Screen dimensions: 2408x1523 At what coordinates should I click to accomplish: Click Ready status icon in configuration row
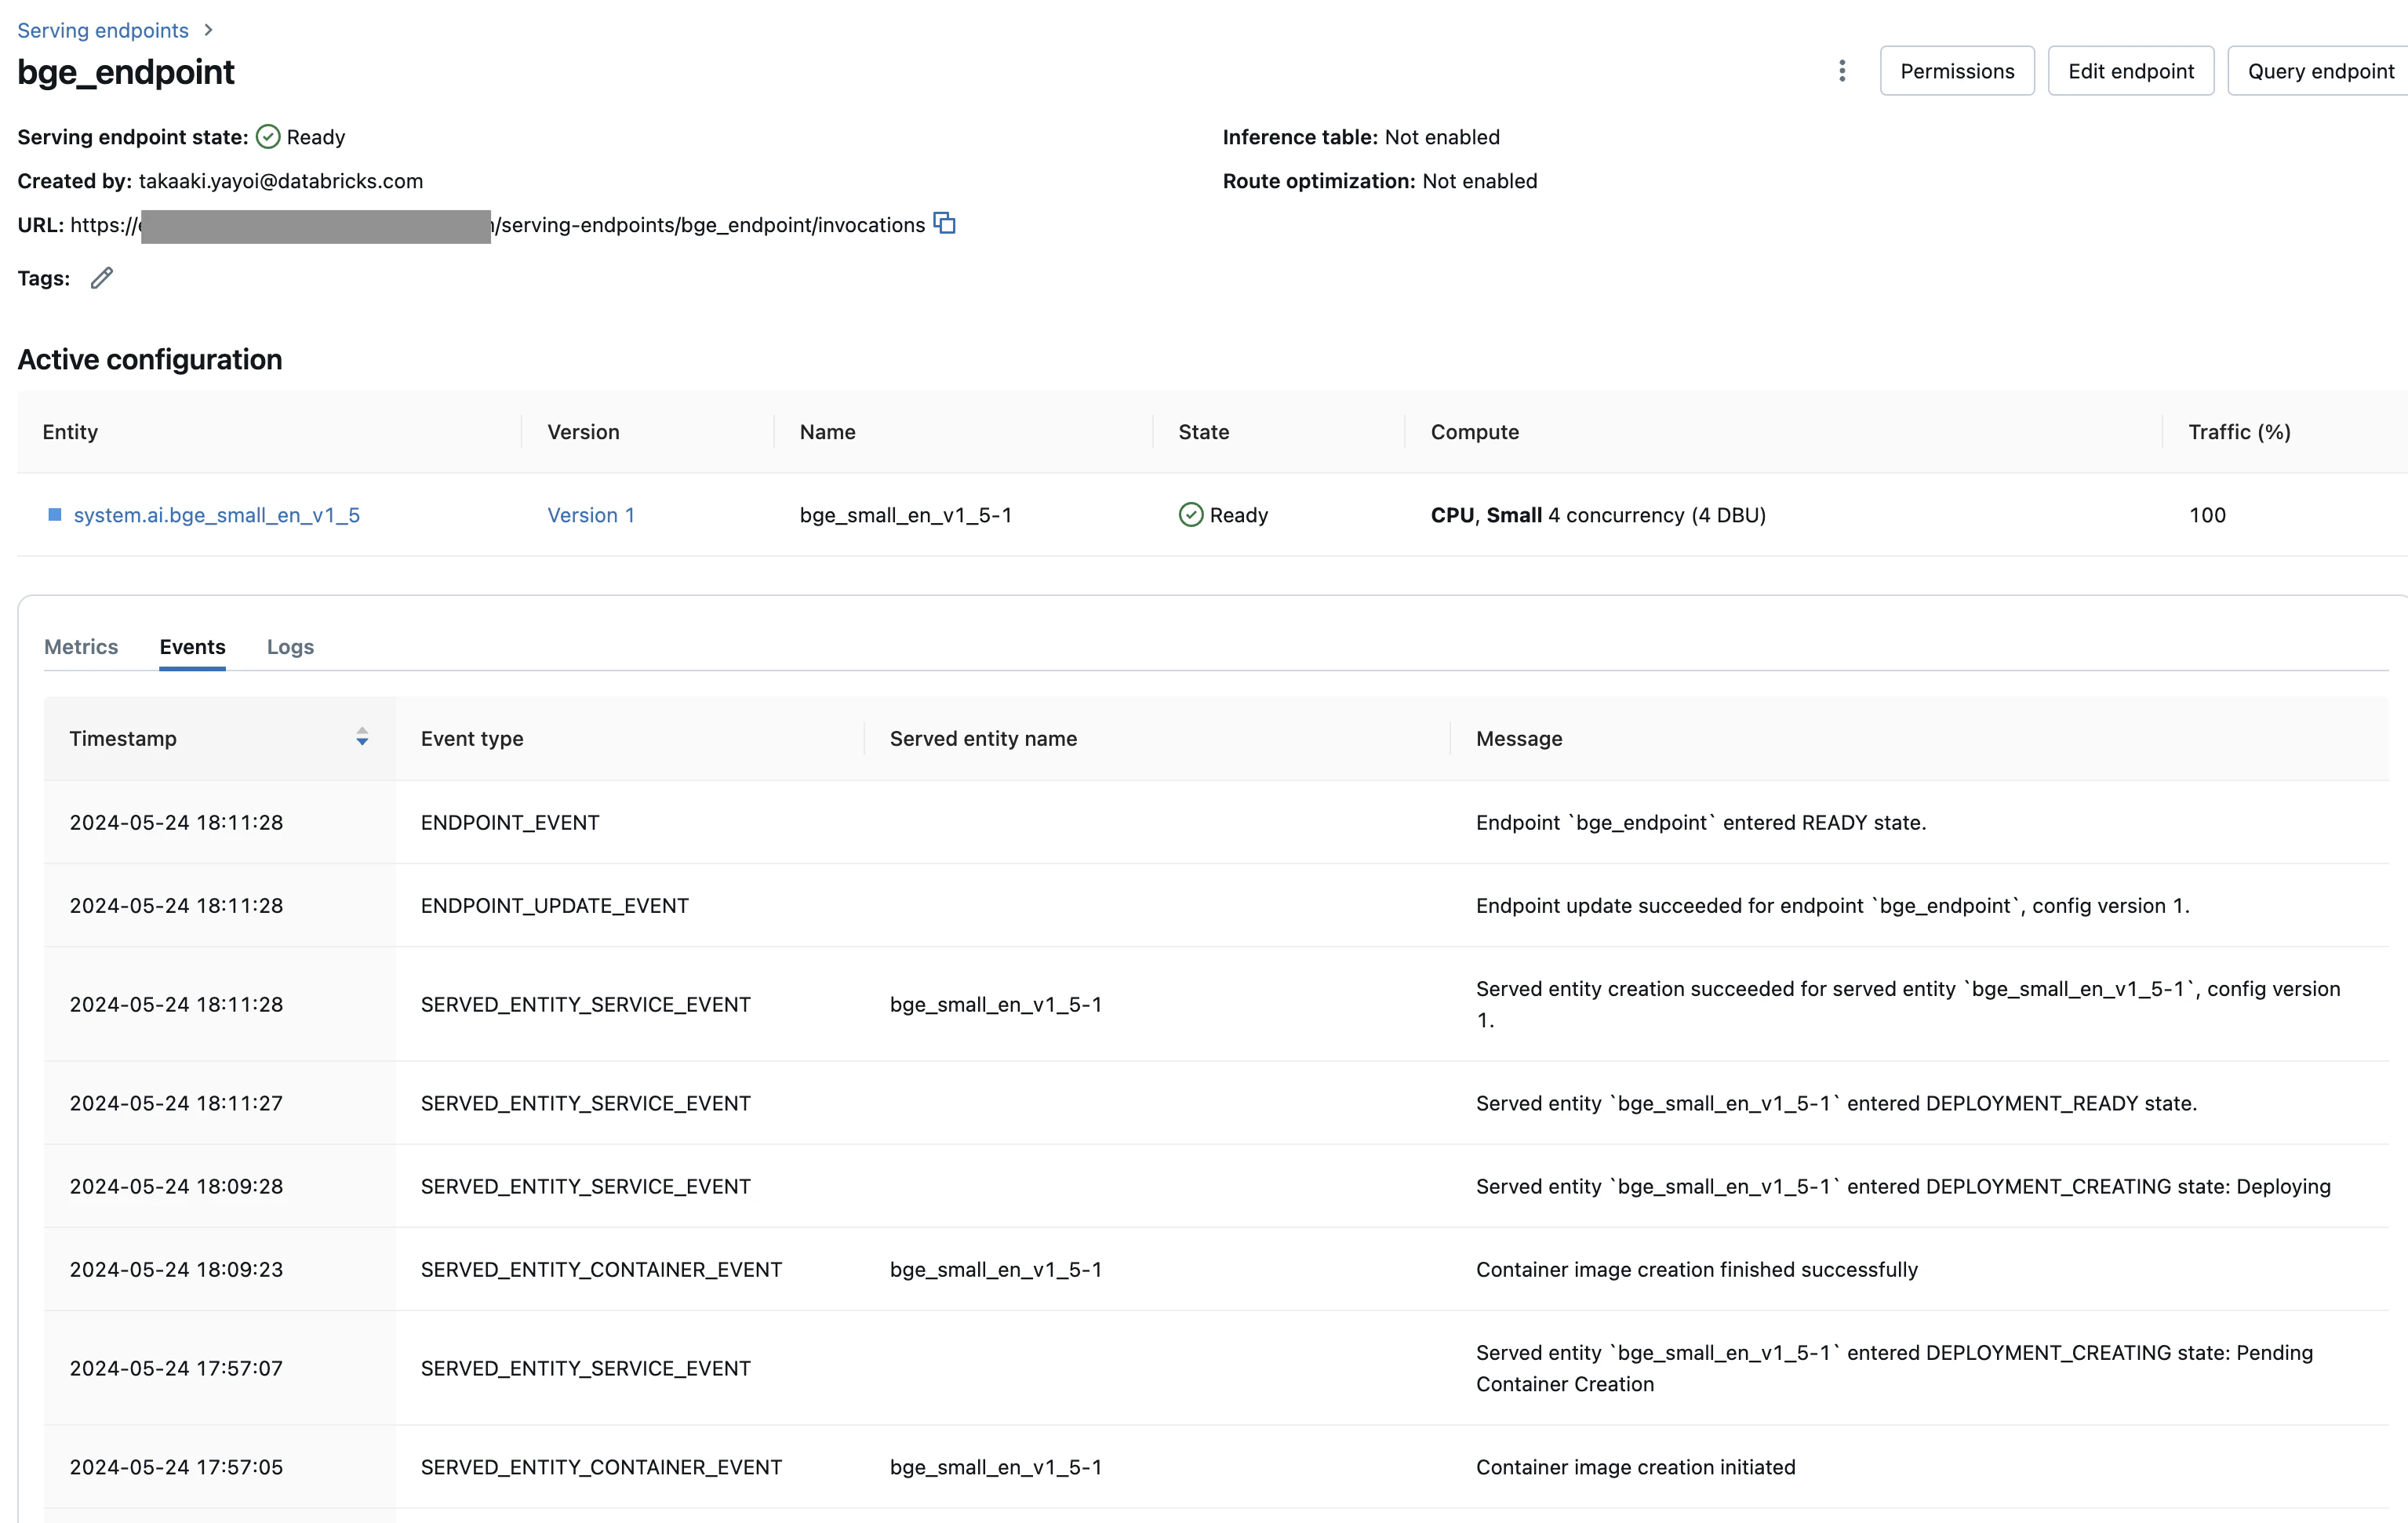coord(1191,515)
